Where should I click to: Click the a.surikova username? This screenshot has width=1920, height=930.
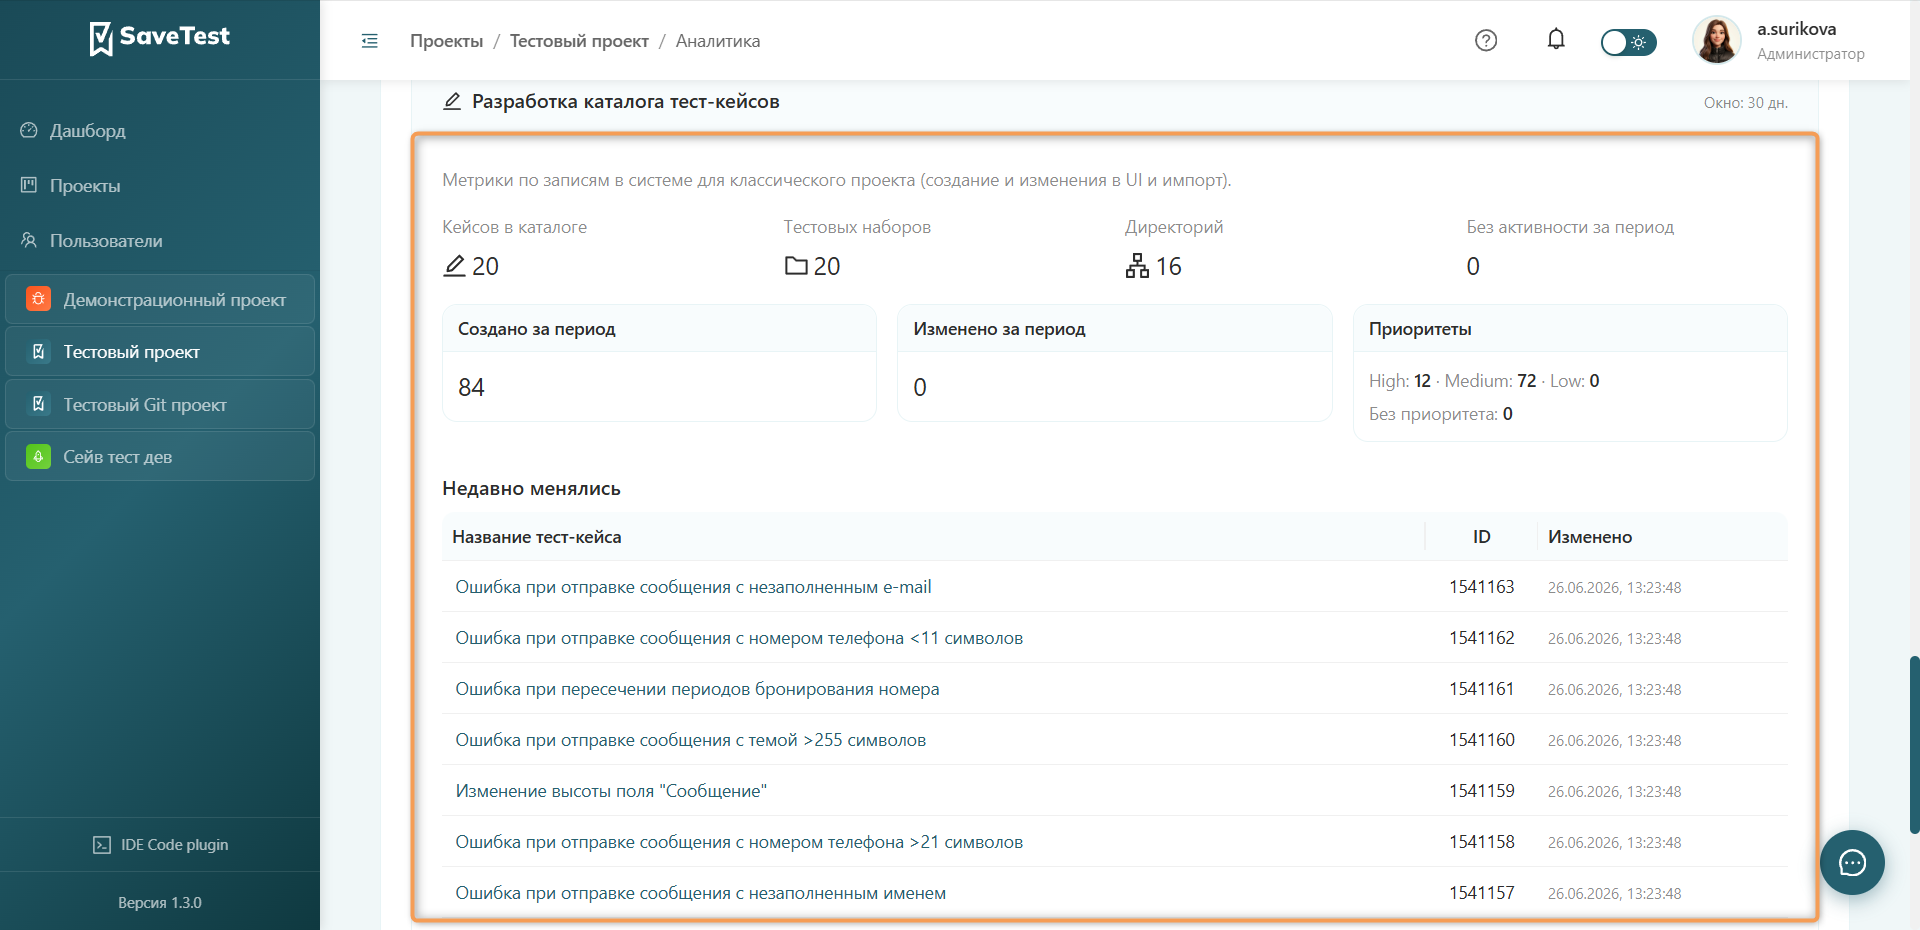point(1796,29)
